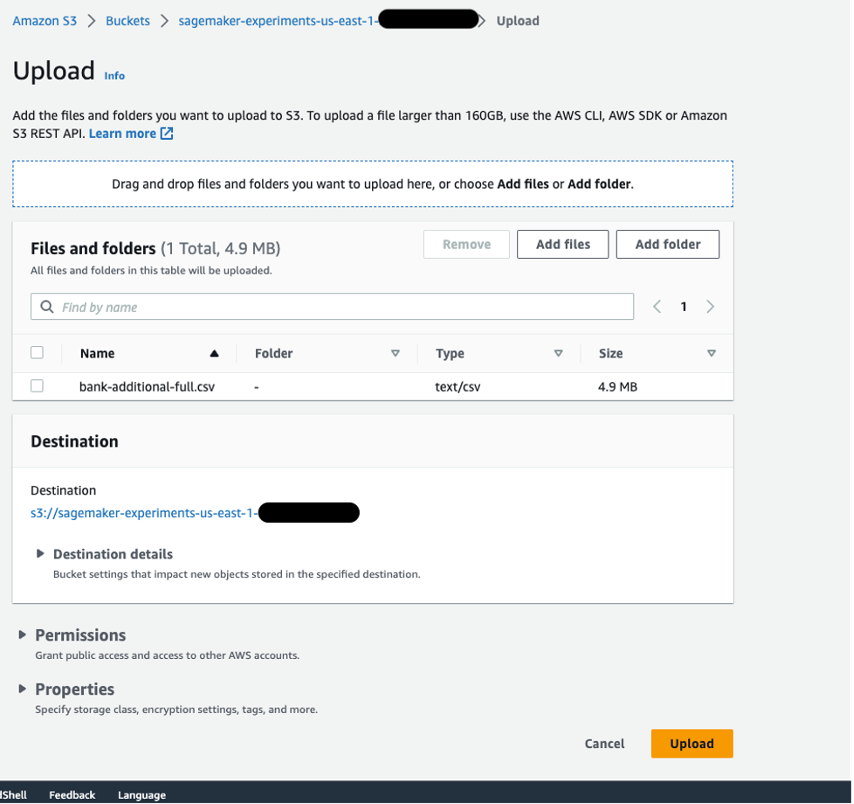The image size is (854, 804).
Task: Click the Folder column sort arrow
Action: coord(395,354)
